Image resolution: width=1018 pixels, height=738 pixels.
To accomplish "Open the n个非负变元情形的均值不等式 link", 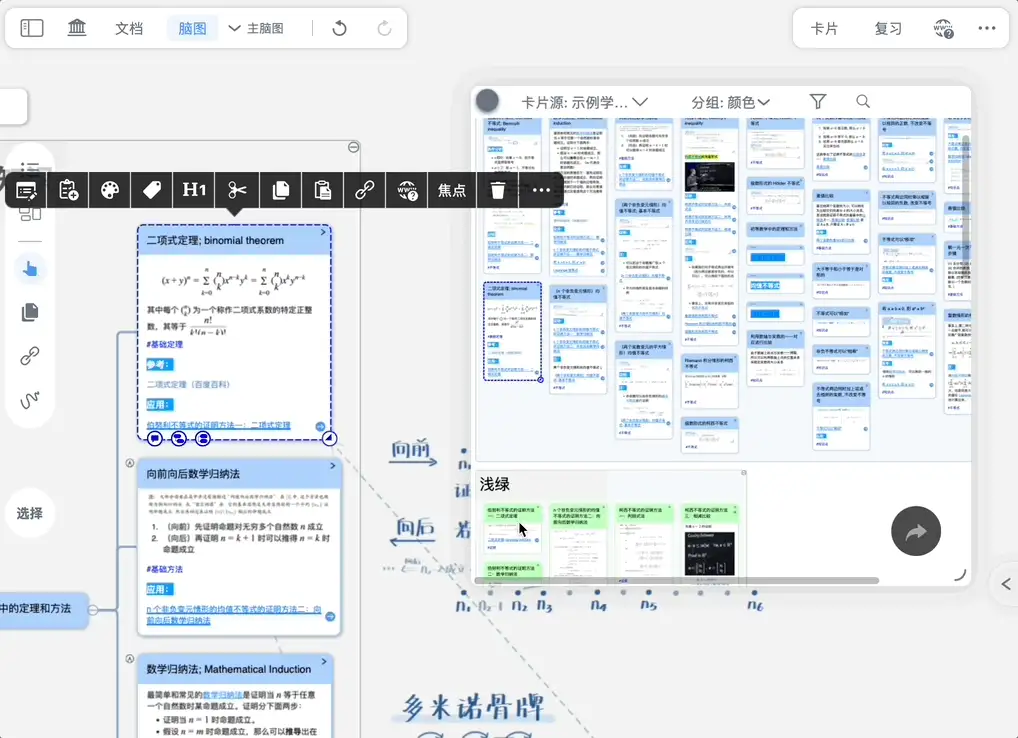I will pyautogui.click(x=234, y=615).
